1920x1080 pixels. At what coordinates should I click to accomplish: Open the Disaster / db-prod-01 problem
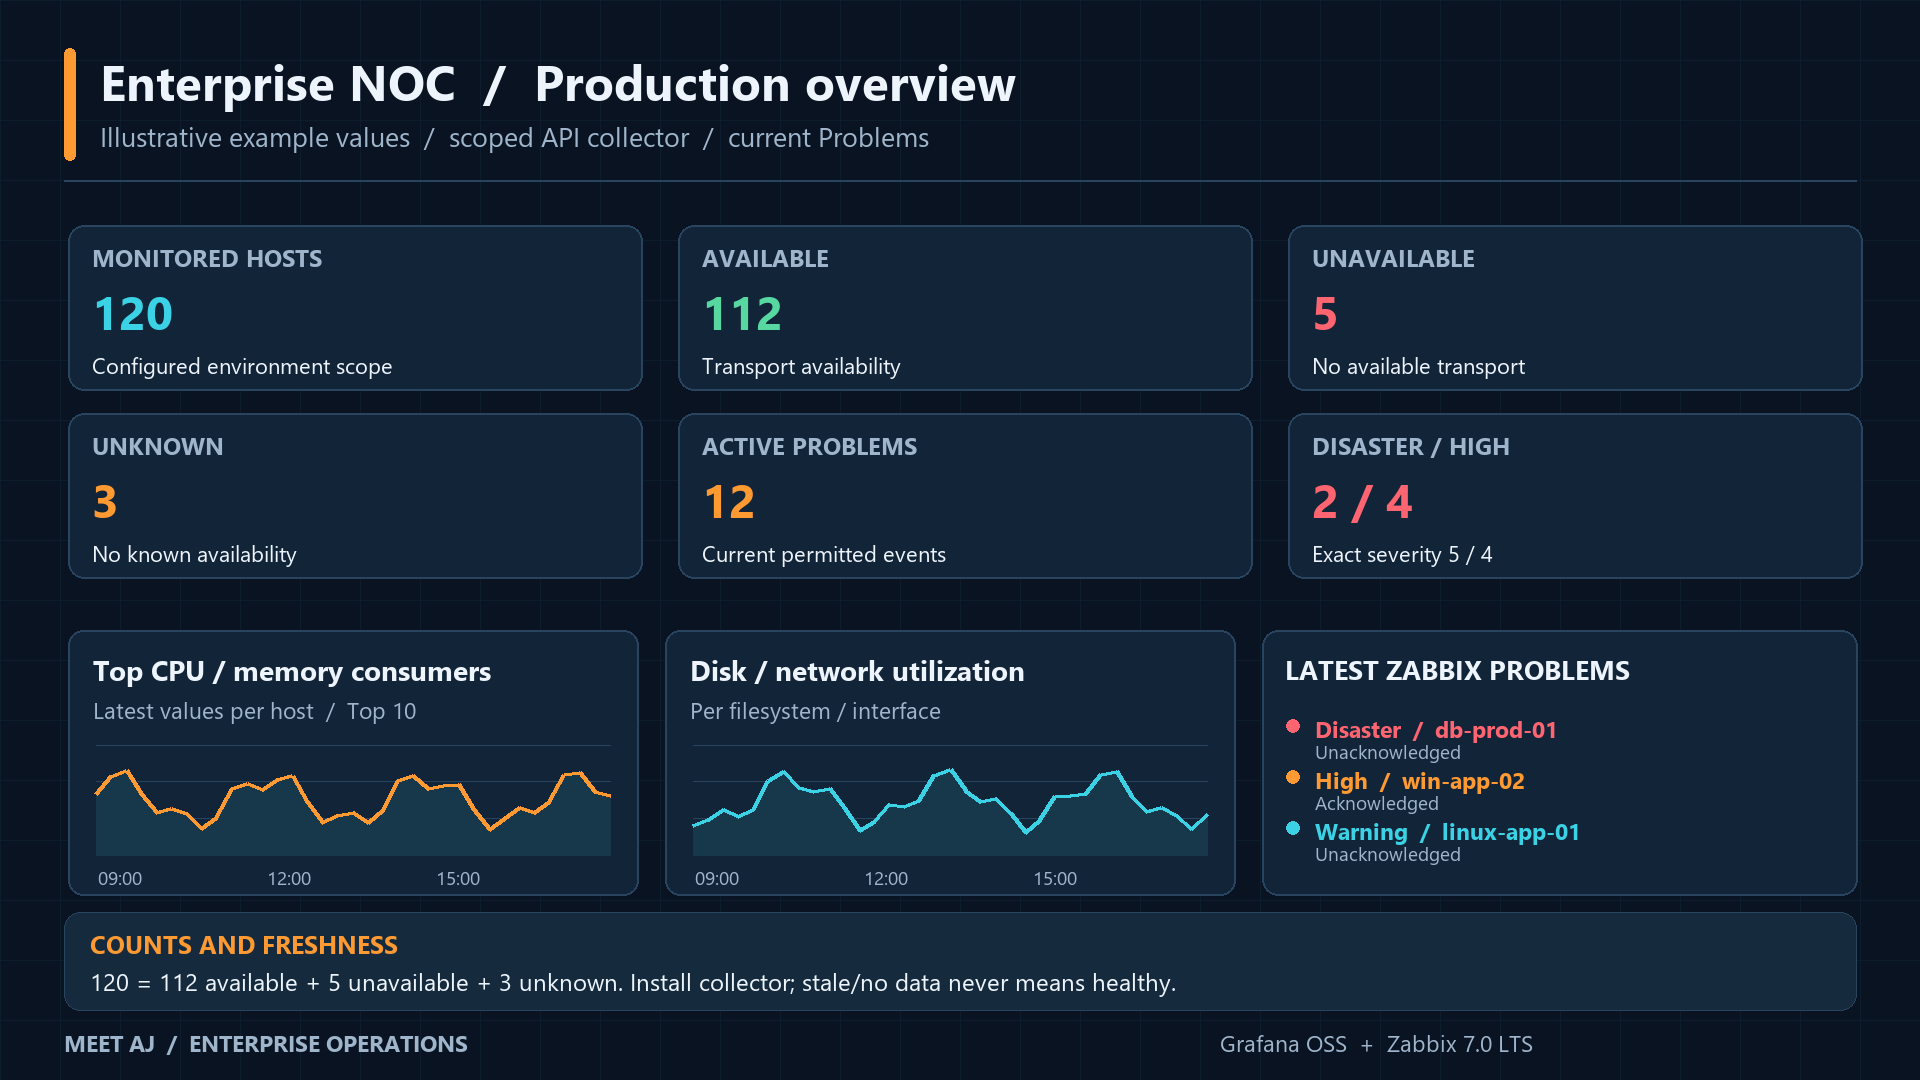(x=1436, y=730)
